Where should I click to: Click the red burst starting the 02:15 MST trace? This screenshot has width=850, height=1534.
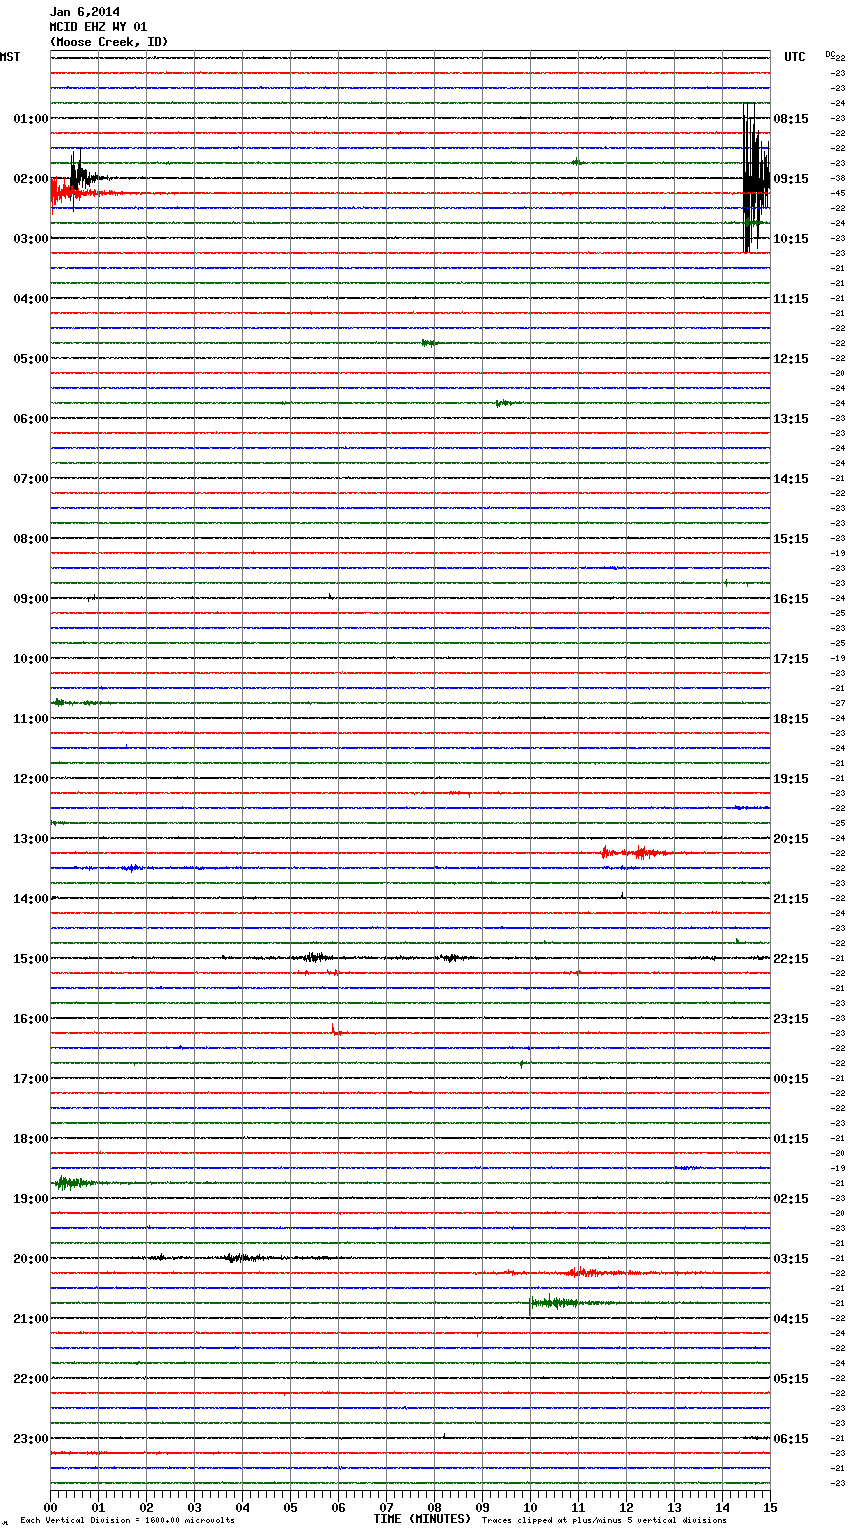click(75, 192)
